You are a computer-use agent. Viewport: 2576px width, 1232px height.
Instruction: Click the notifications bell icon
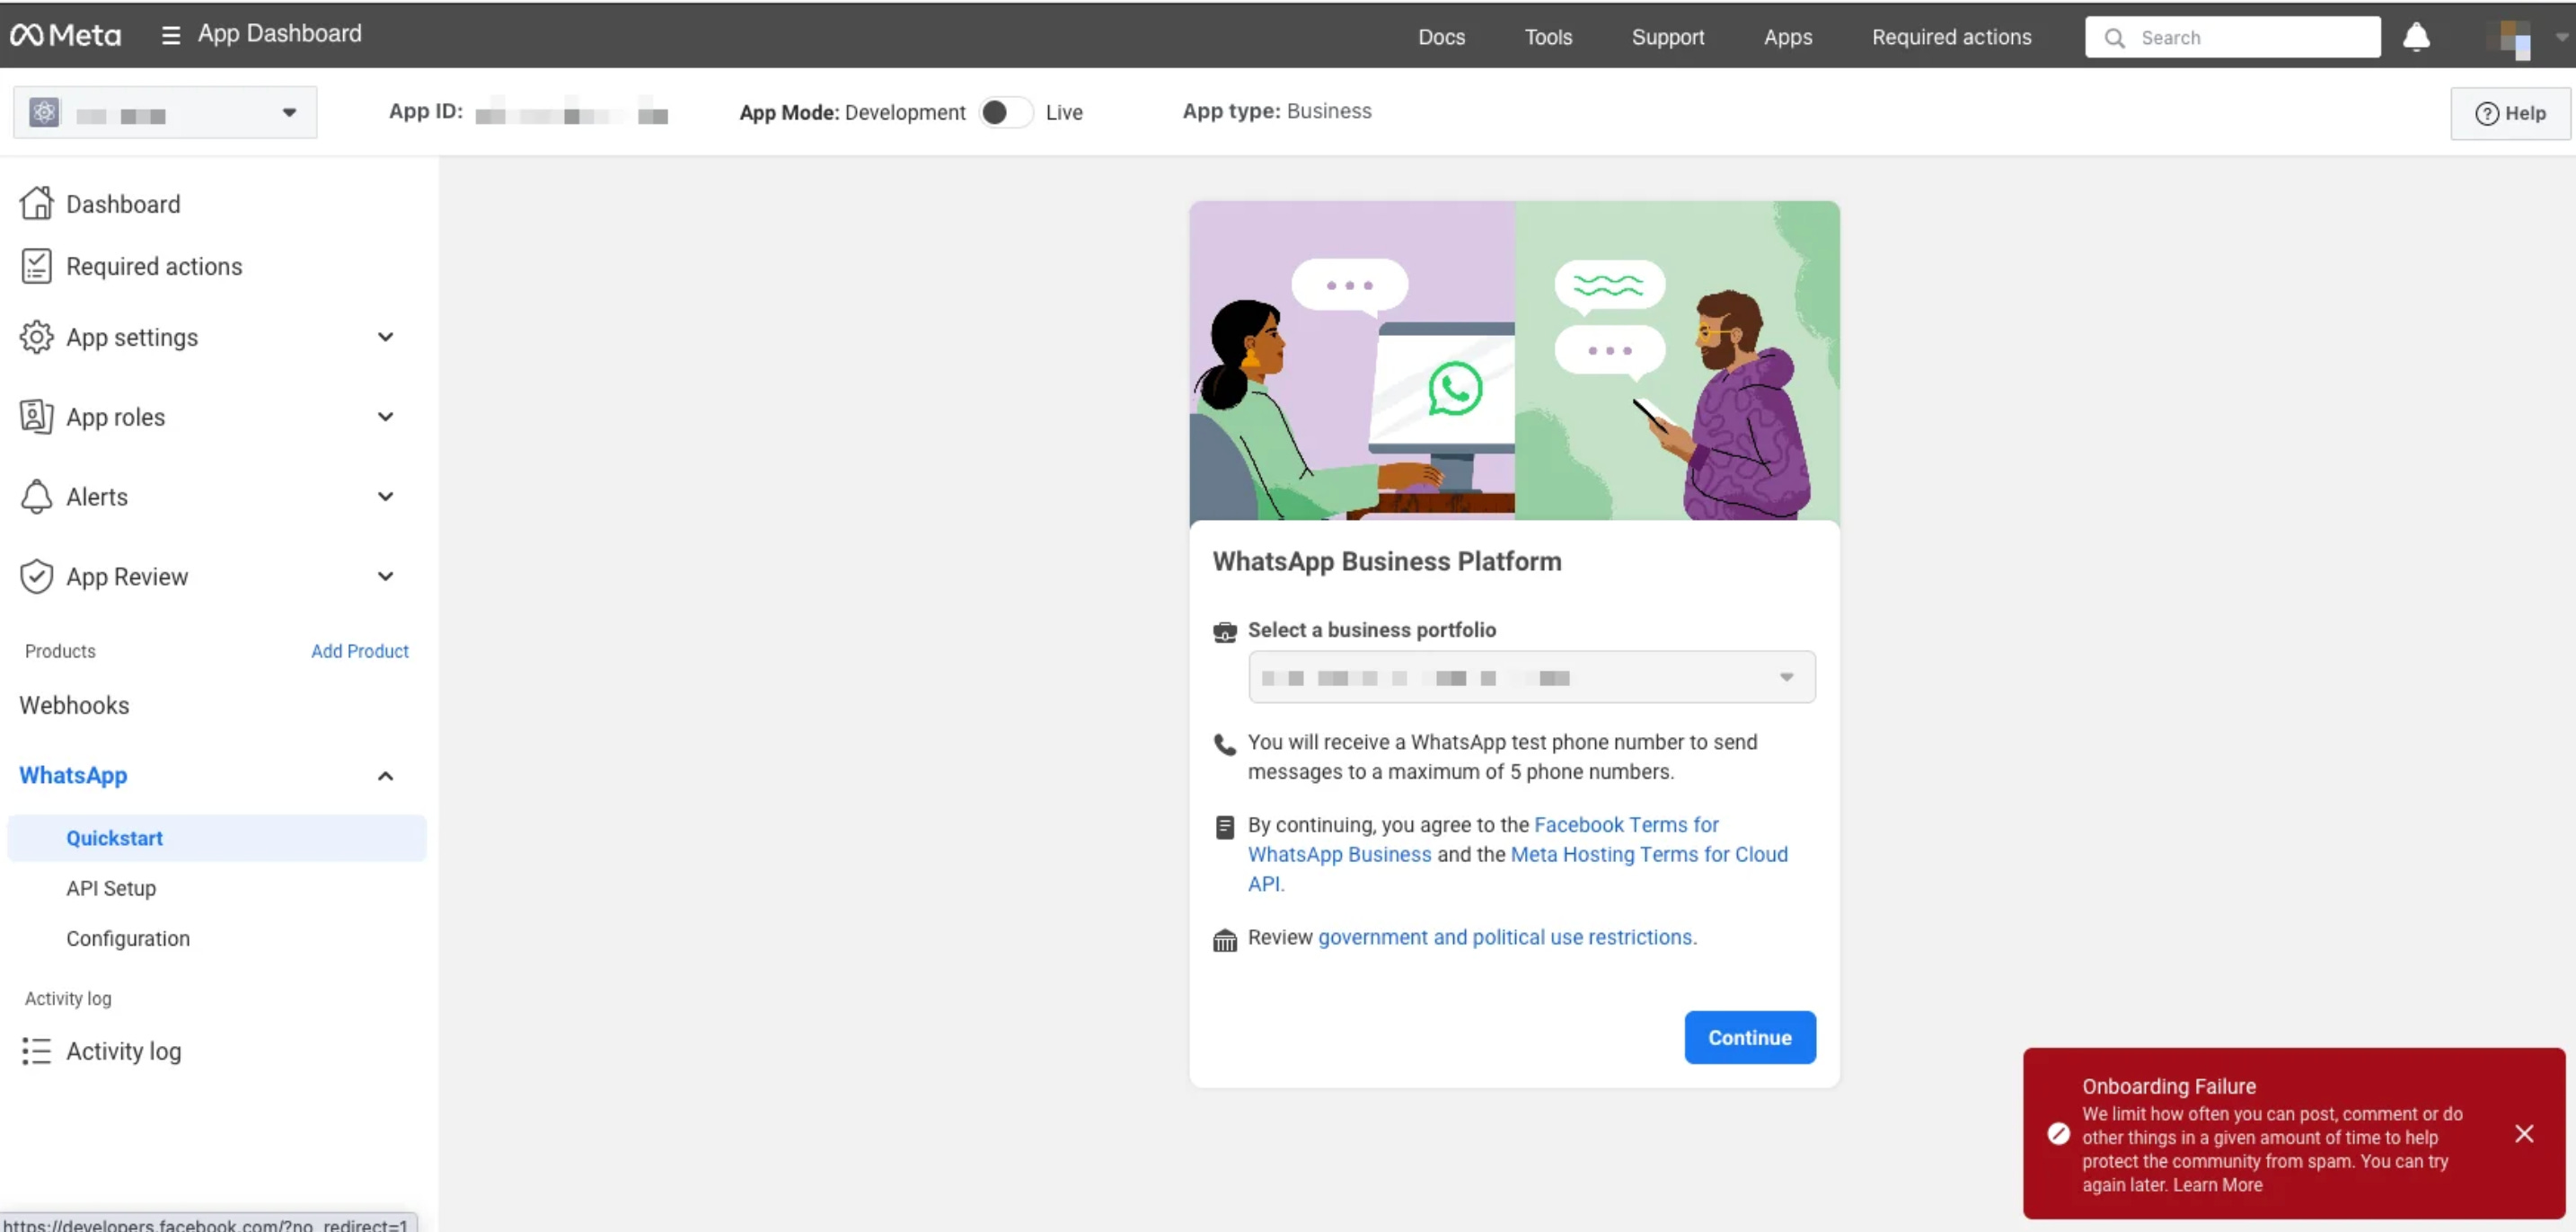tap(2416, 37)
